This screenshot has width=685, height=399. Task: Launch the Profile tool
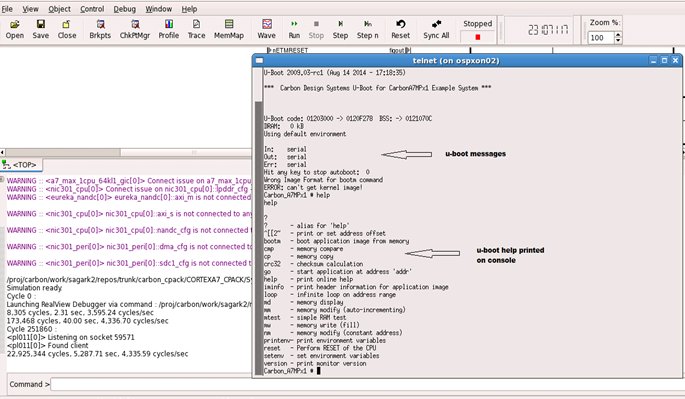169,30
